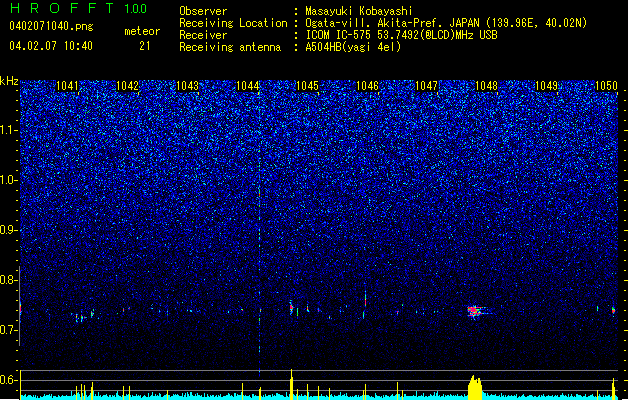
Task: Click the 1048 time marker
Action: pyautogui.click(x=486, y=86)
